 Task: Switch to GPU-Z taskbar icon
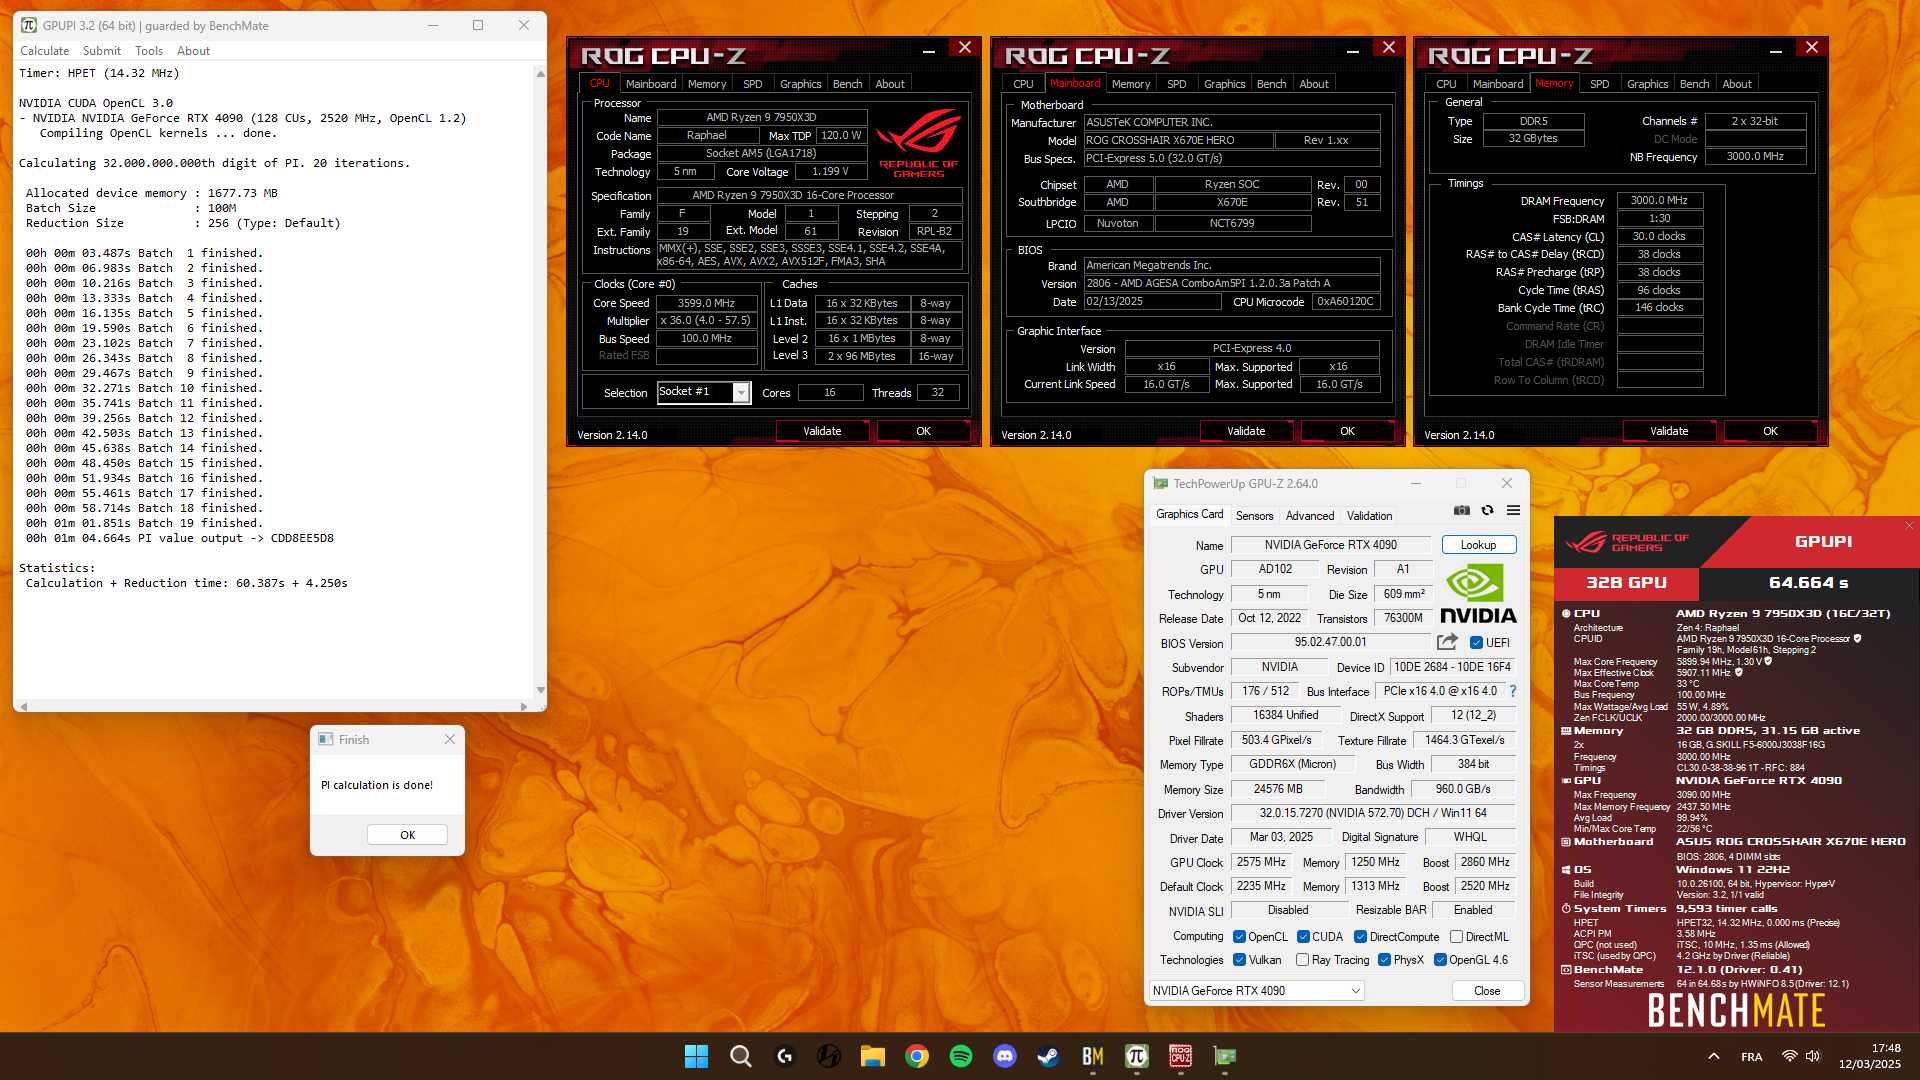pos(1224,1056)
